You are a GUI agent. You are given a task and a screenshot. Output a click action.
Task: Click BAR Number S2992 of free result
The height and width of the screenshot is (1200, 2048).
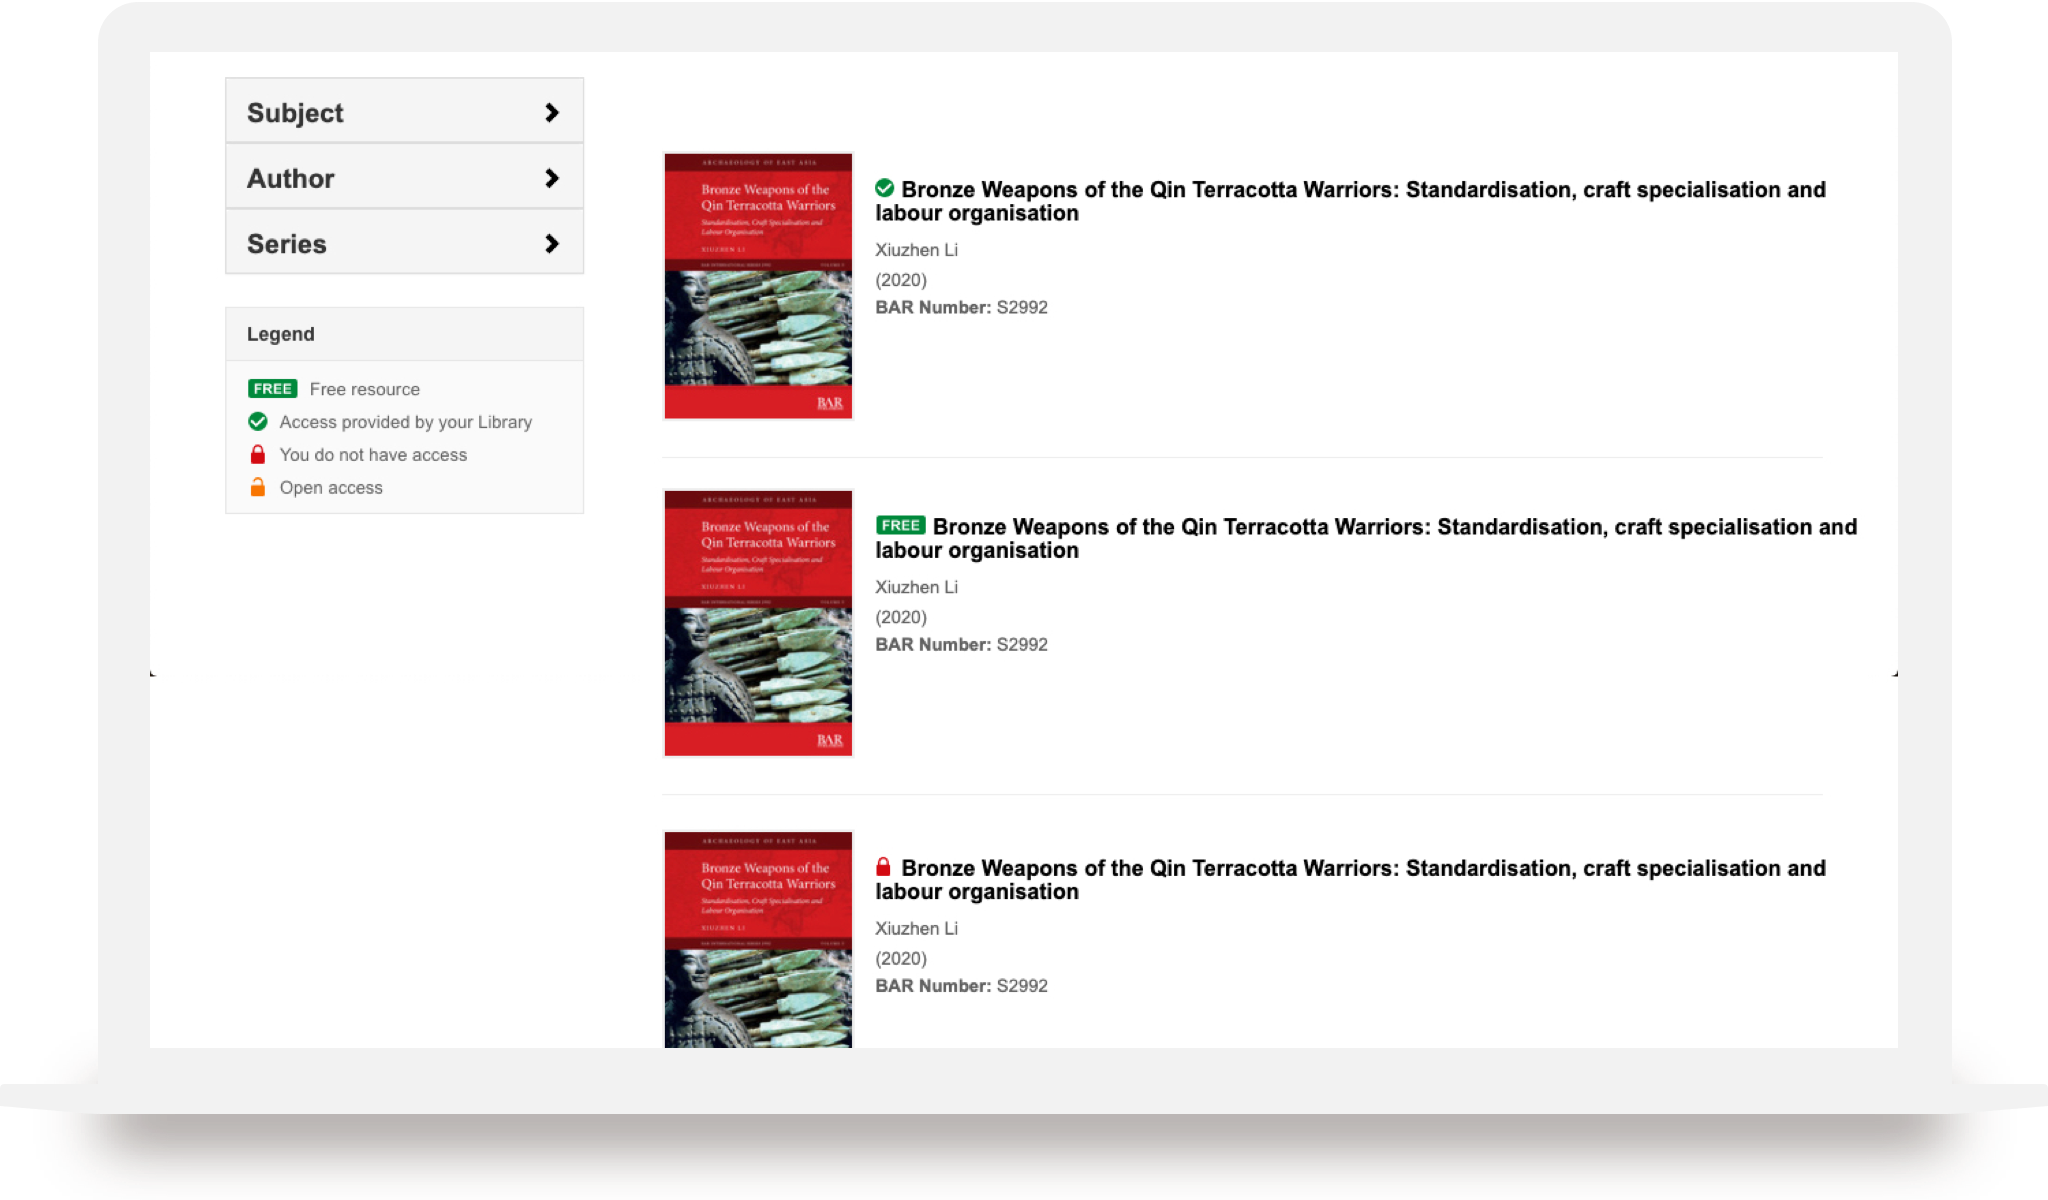961,644
